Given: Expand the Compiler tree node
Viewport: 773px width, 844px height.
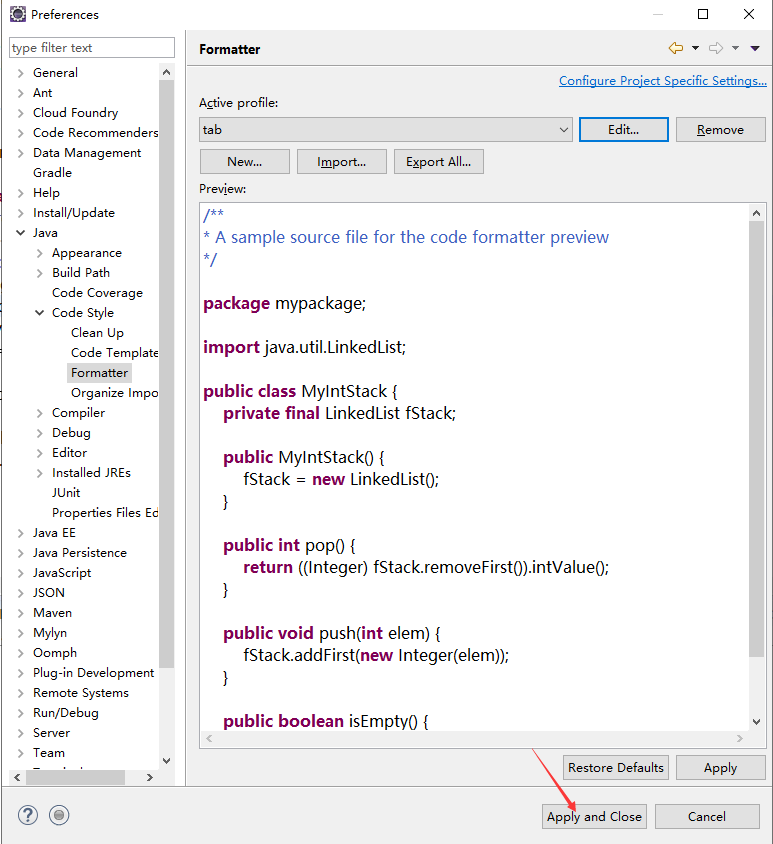Looking at the screenshot, I should coord(39,413).
